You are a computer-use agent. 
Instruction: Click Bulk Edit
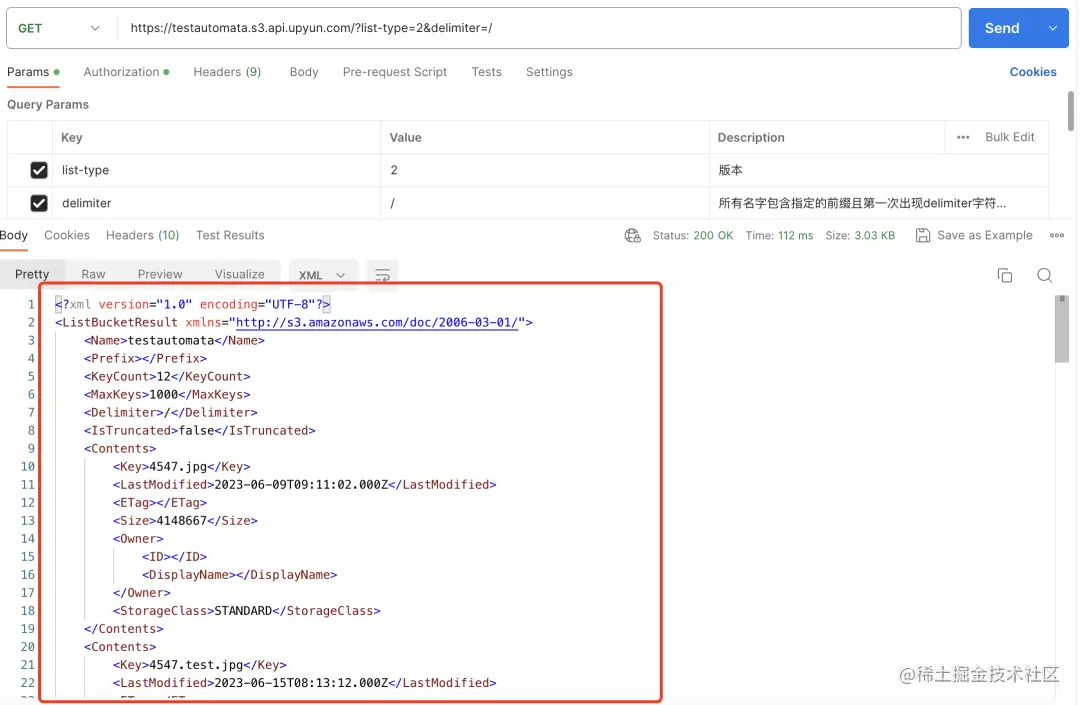pyautogui.click(x=1010, y=137)
